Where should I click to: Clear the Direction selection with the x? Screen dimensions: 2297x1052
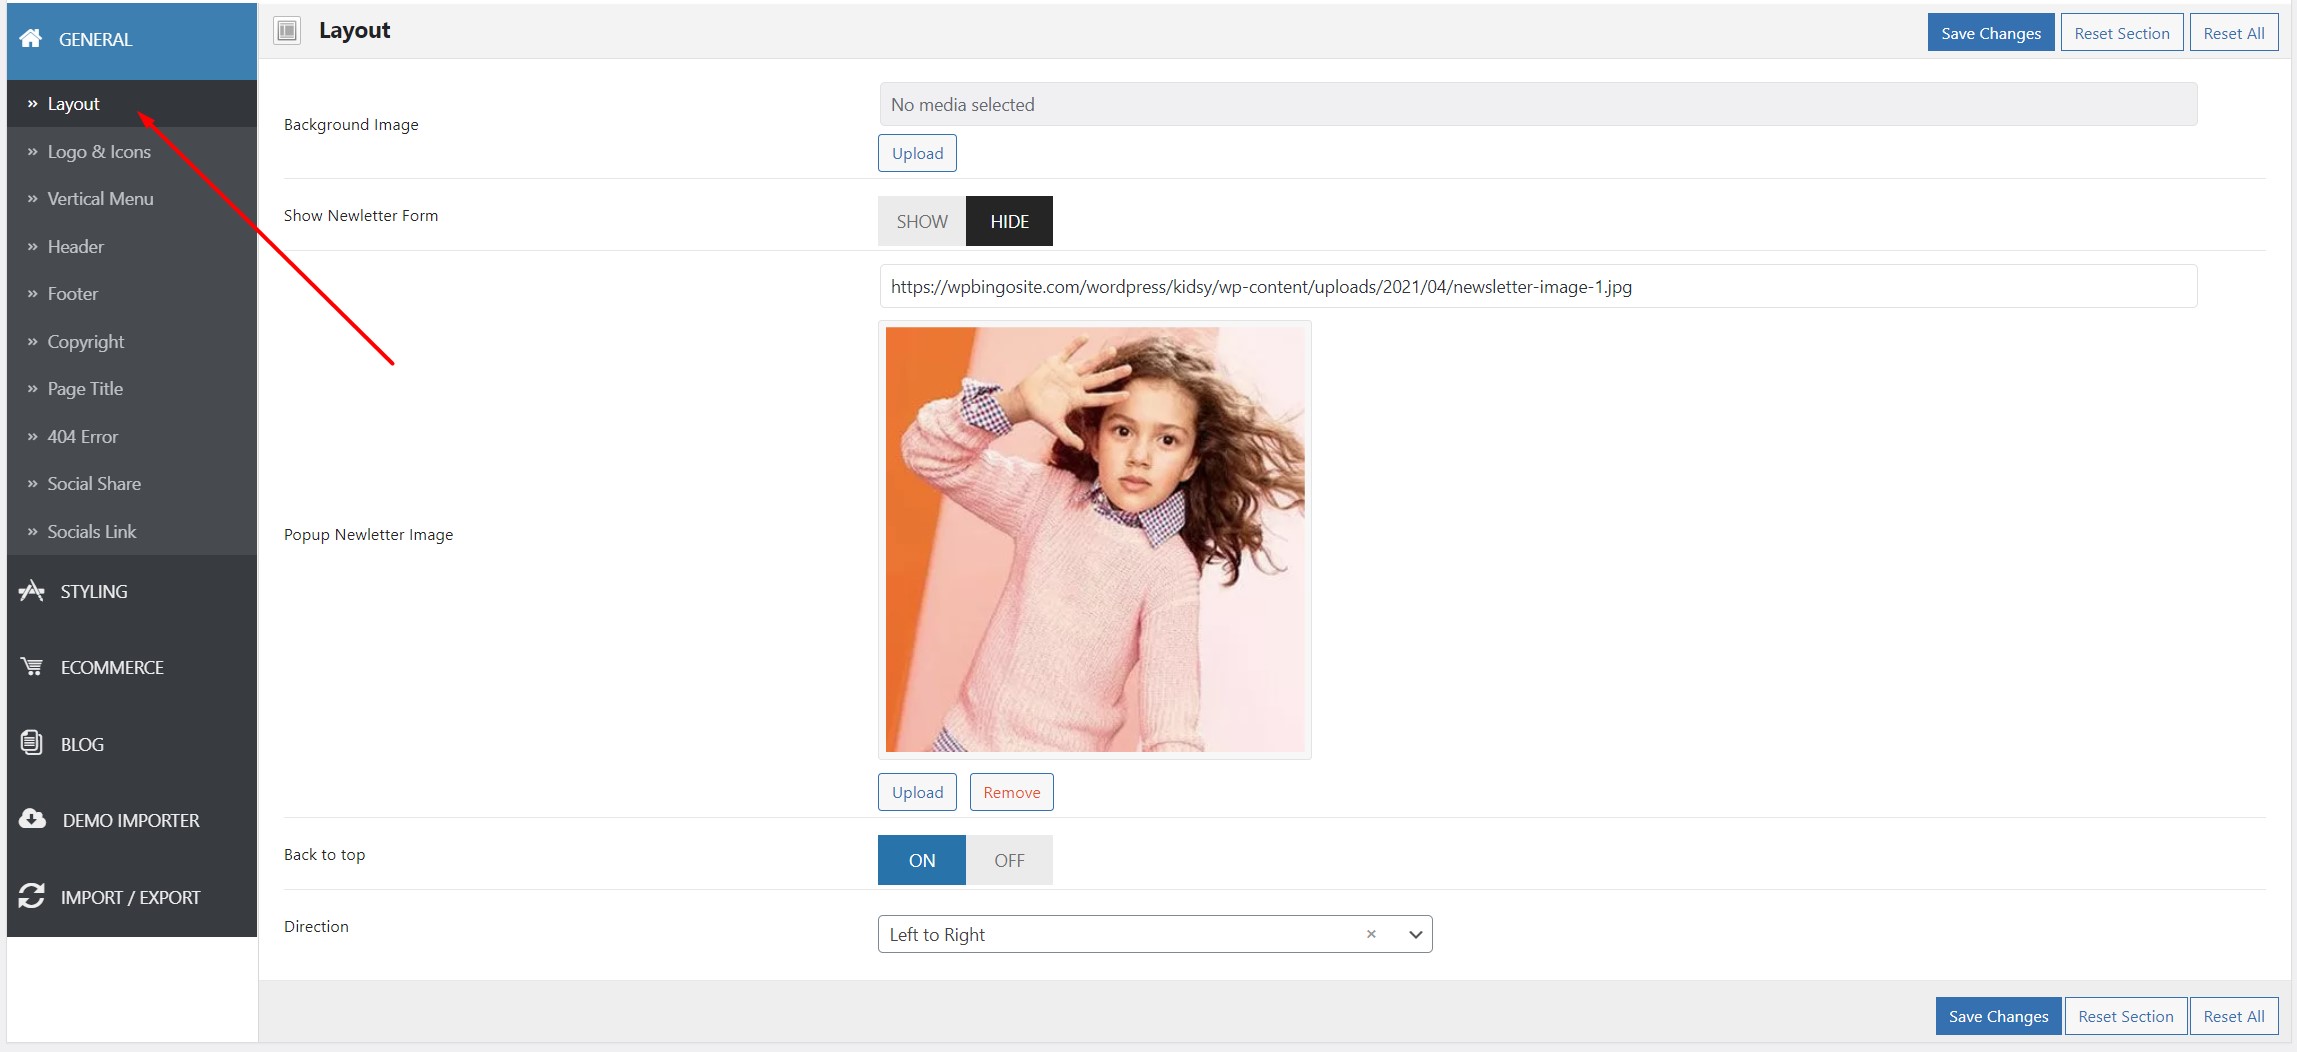point(1371,934)
